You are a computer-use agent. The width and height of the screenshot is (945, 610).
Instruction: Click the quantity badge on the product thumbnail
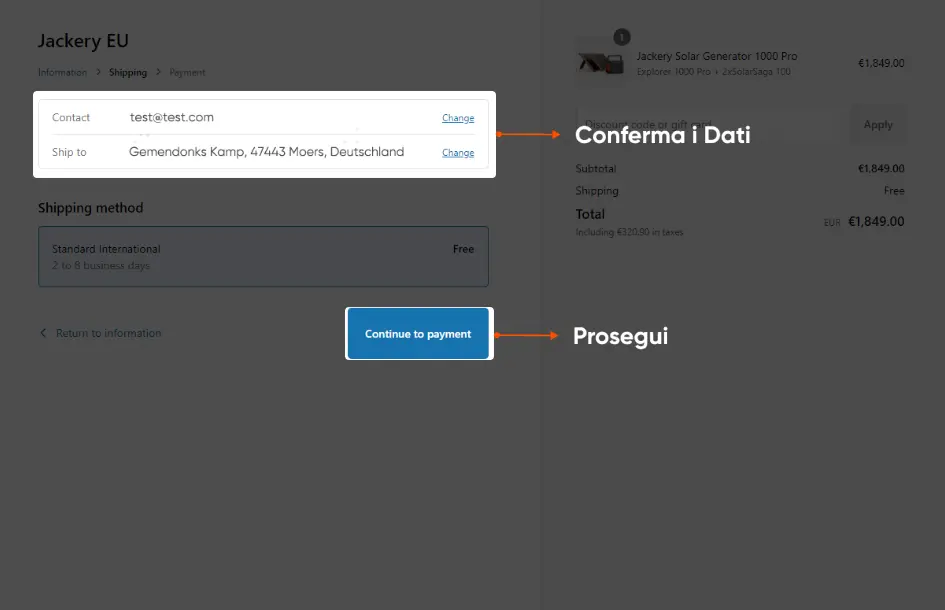622,36
